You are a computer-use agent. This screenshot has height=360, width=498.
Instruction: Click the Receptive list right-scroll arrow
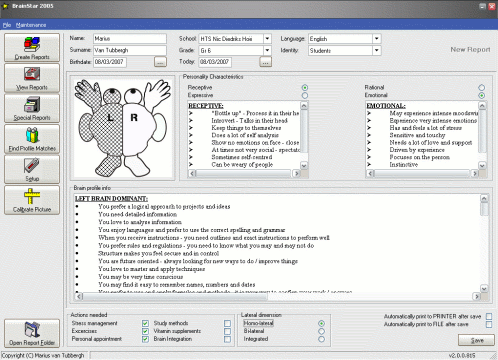click(x=296, y=173)
